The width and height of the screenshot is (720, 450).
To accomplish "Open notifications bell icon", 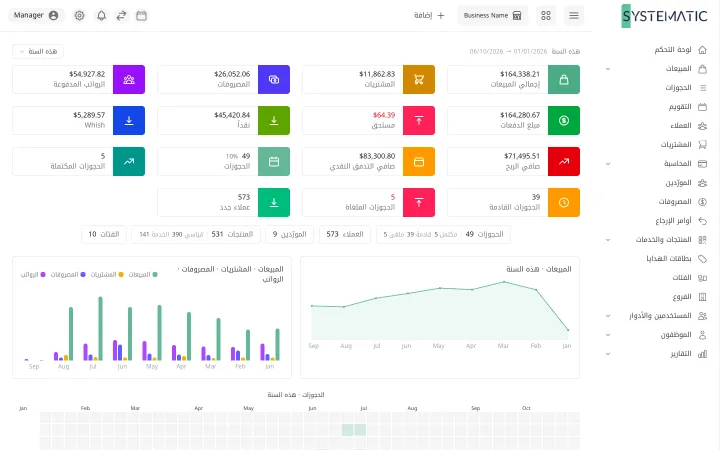I will 101,16.
